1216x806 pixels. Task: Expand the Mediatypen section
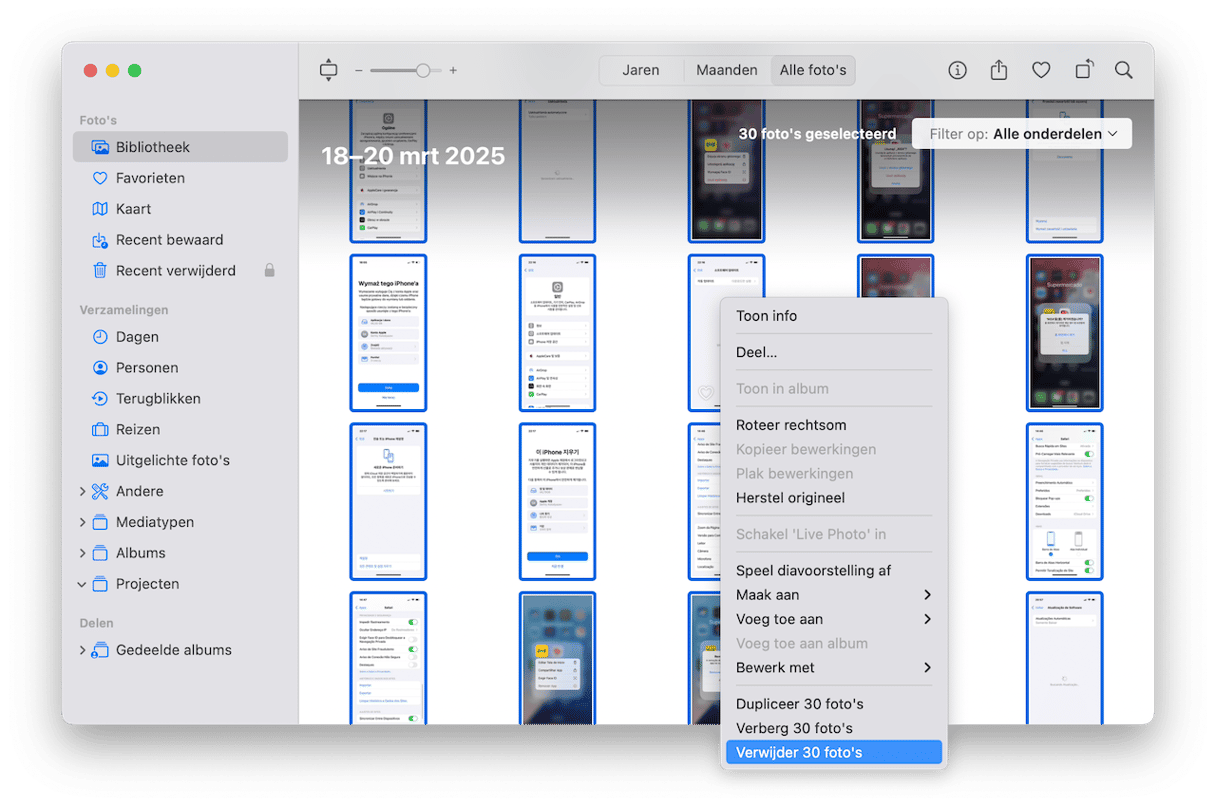click(82, 522)
